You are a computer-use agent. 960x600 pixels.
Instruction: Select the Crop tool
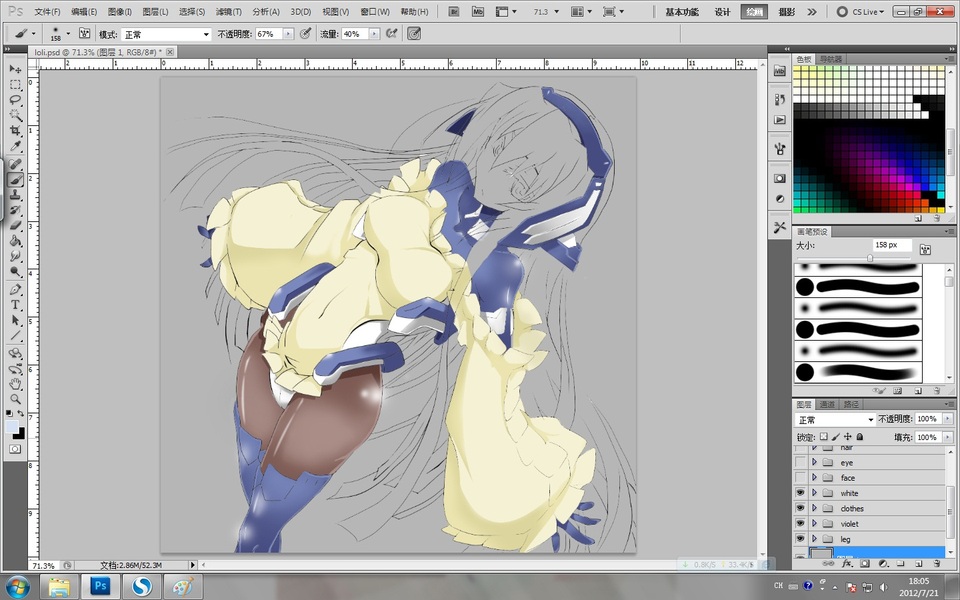[15, 131]
